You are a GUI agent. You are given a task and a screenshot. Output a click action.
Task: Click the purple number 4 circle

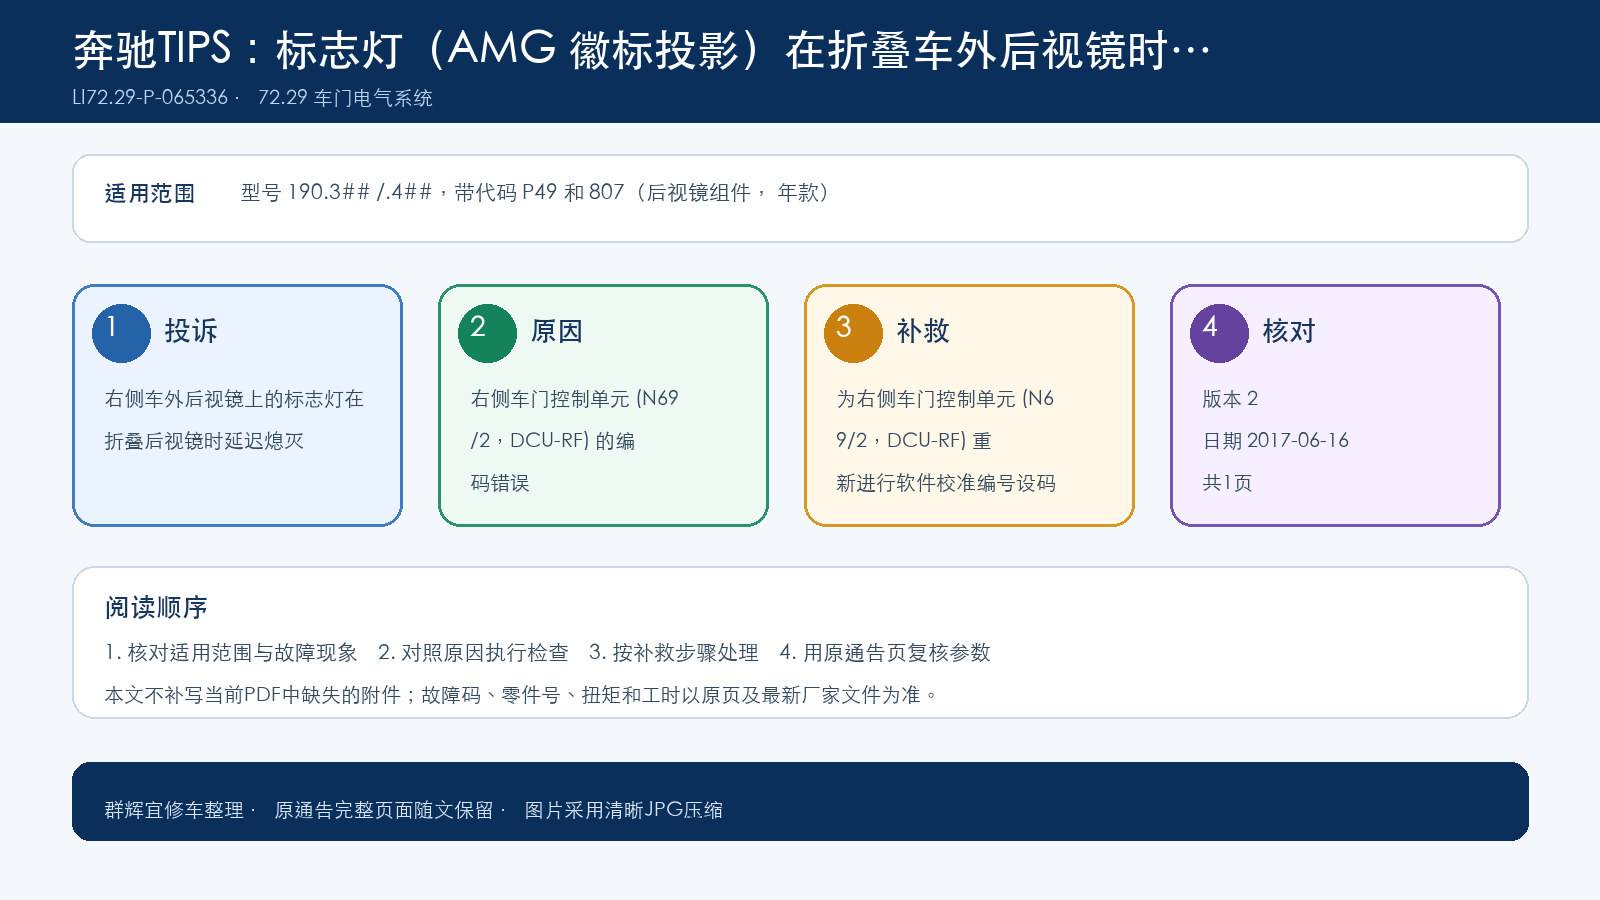(1219, 333)
